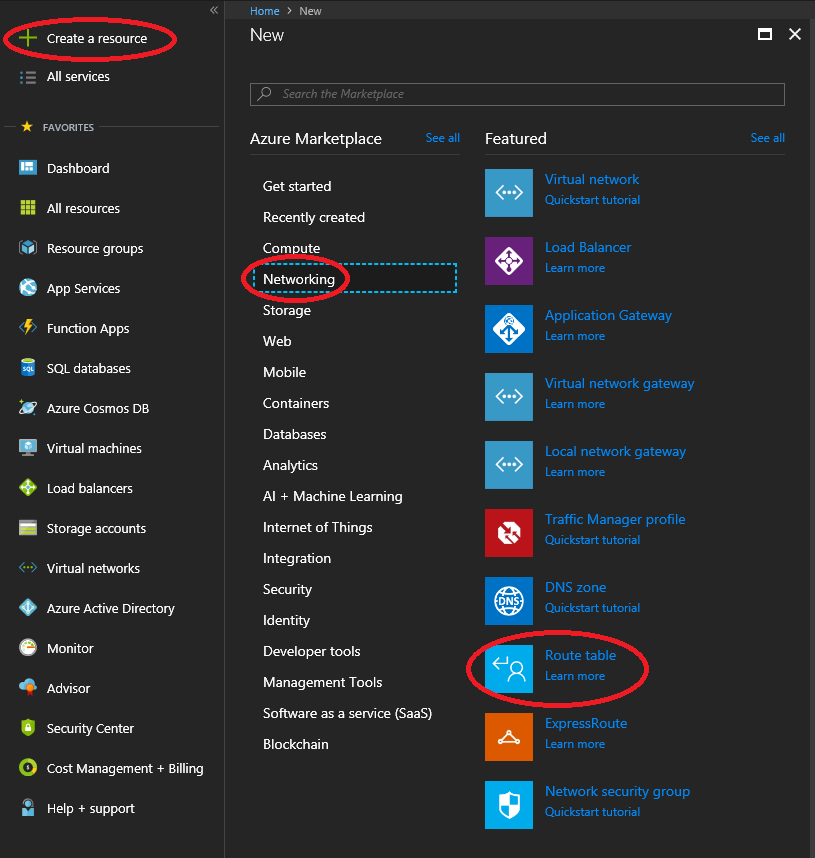Click the Virtual network featured tile icon
Viewport: 815px width, 858px height.
point(508,193)
